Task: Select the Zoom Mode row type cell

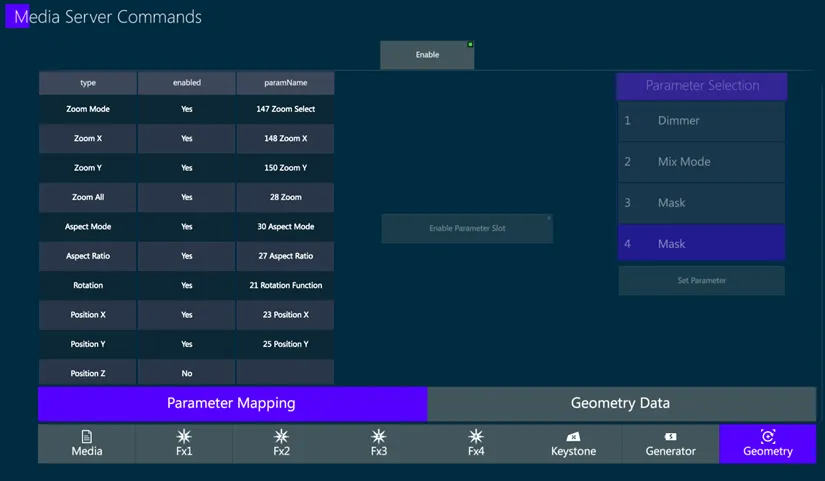Action: 88,109
